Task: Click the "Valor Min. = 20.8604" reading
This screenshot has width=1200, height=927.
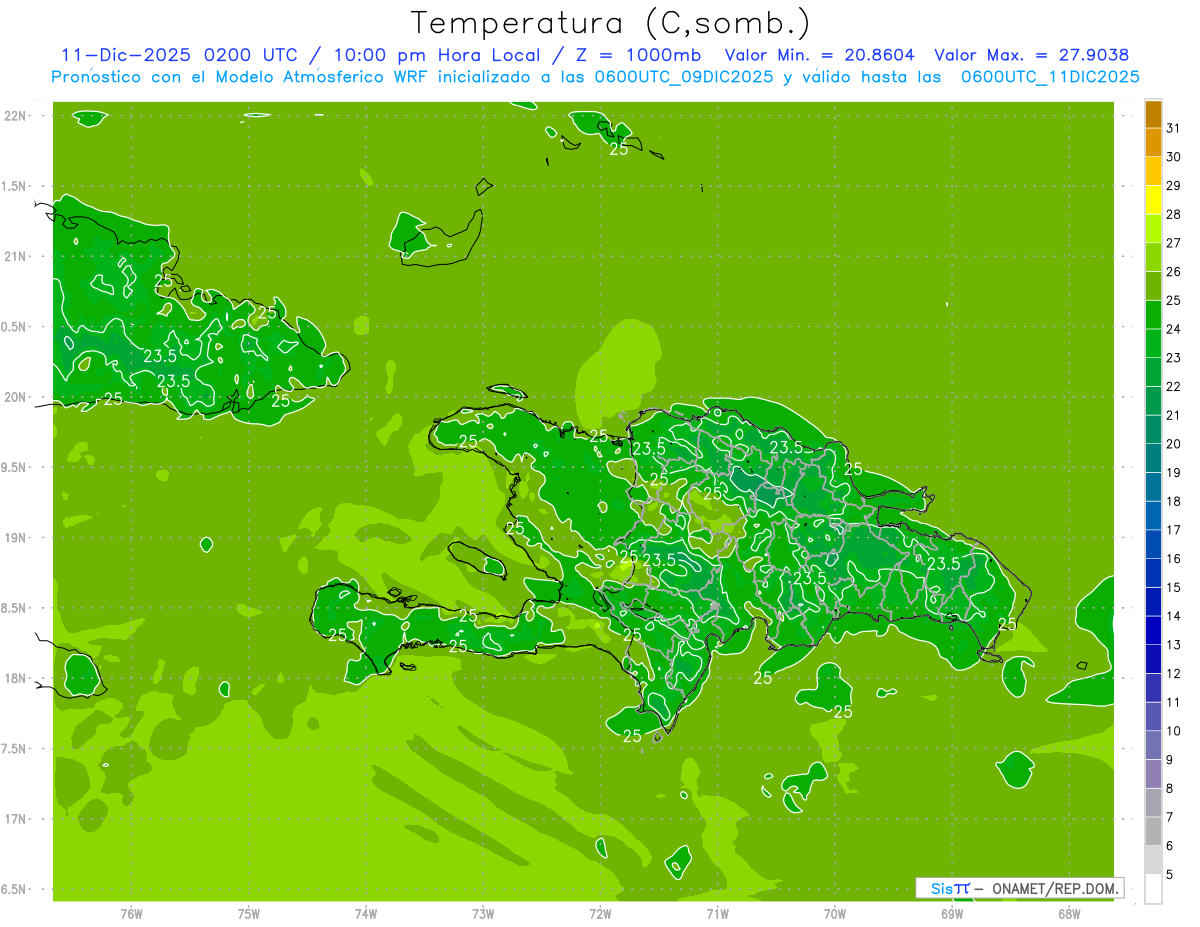Action: [819, 55]
